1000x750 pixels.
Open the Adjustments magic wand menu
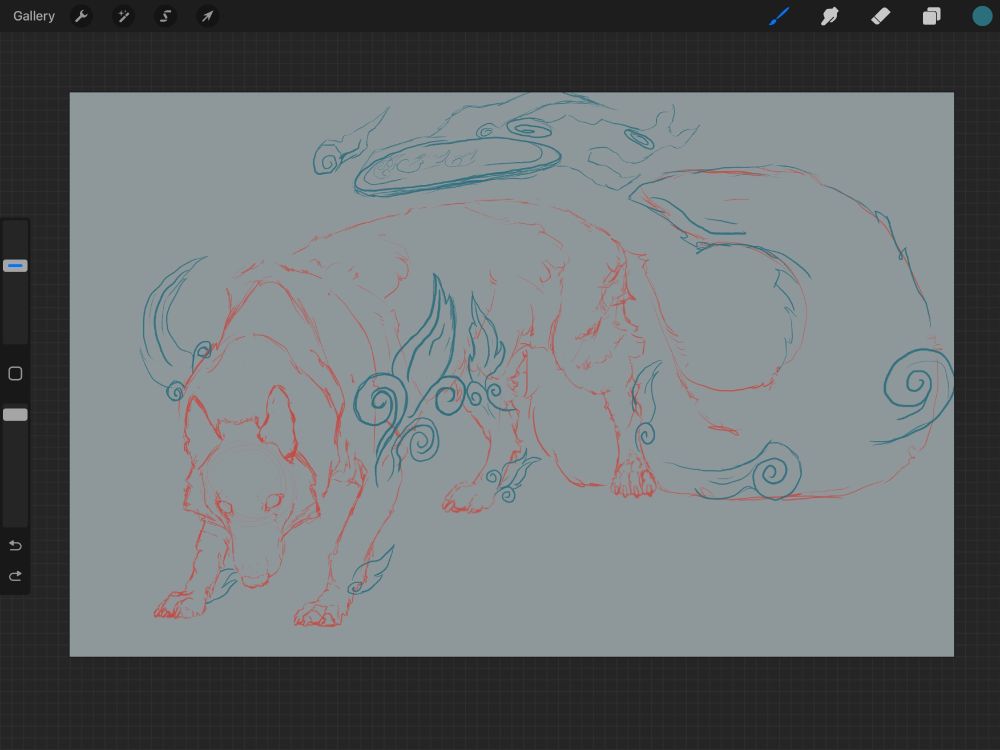(x=123, y=16)
